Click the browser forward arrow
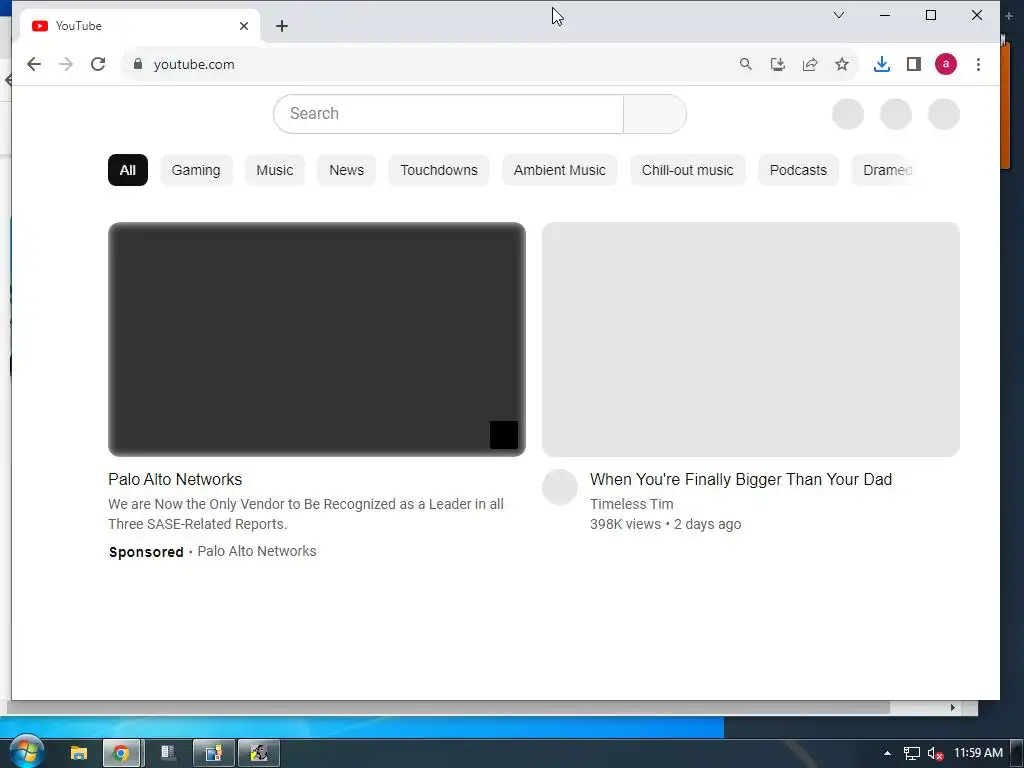1024x768 pixels. 66,64
